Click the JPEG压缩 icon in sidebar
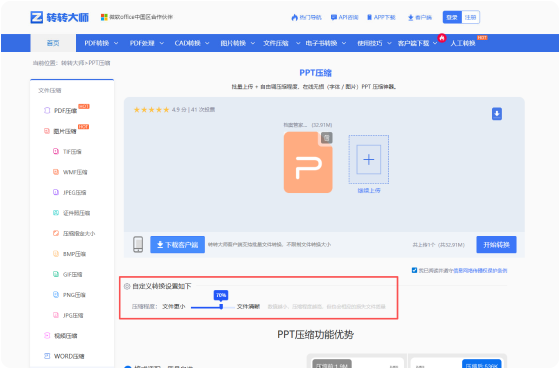The width and height of the screenshot is (560, 369). pyautogui.click(x=56, y=192)
